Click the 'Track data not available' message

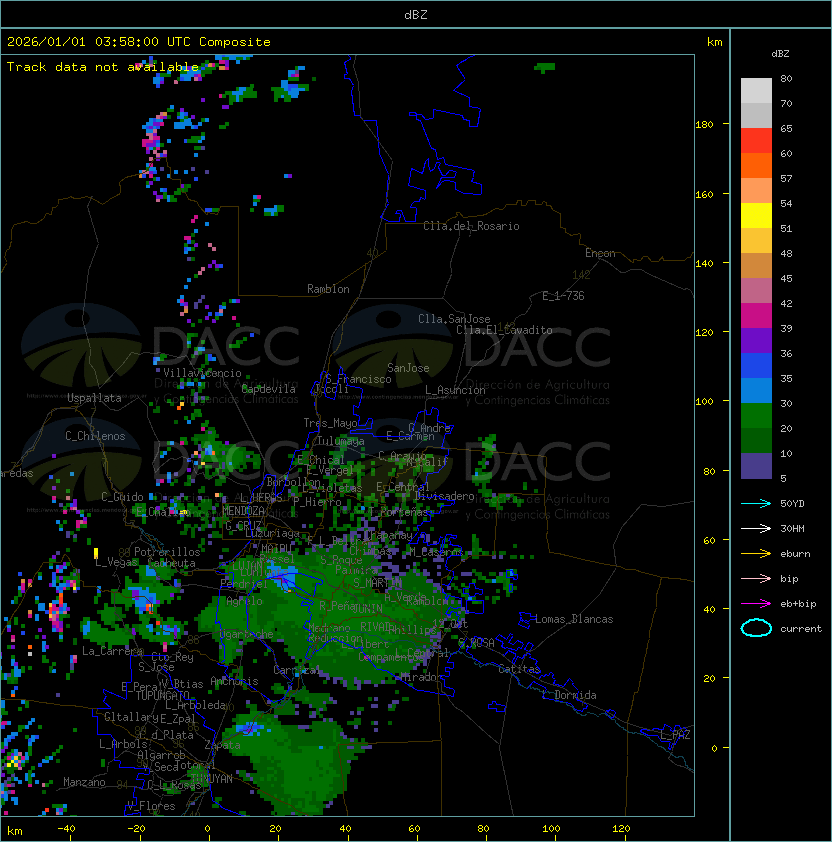click(103, 67)
